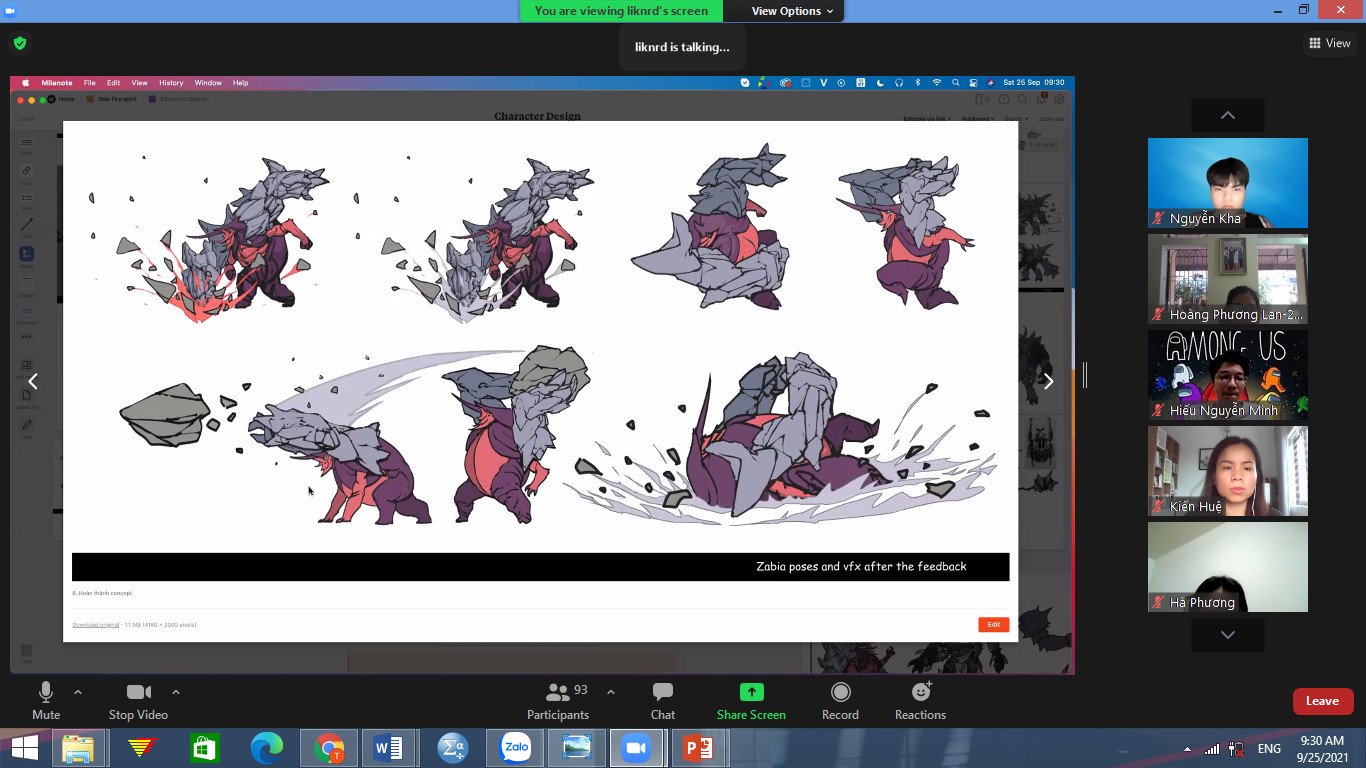Click the Bluetooth icon in macOS menu bar
This screenshot has width=1366, height=768.
click(917, 83)
